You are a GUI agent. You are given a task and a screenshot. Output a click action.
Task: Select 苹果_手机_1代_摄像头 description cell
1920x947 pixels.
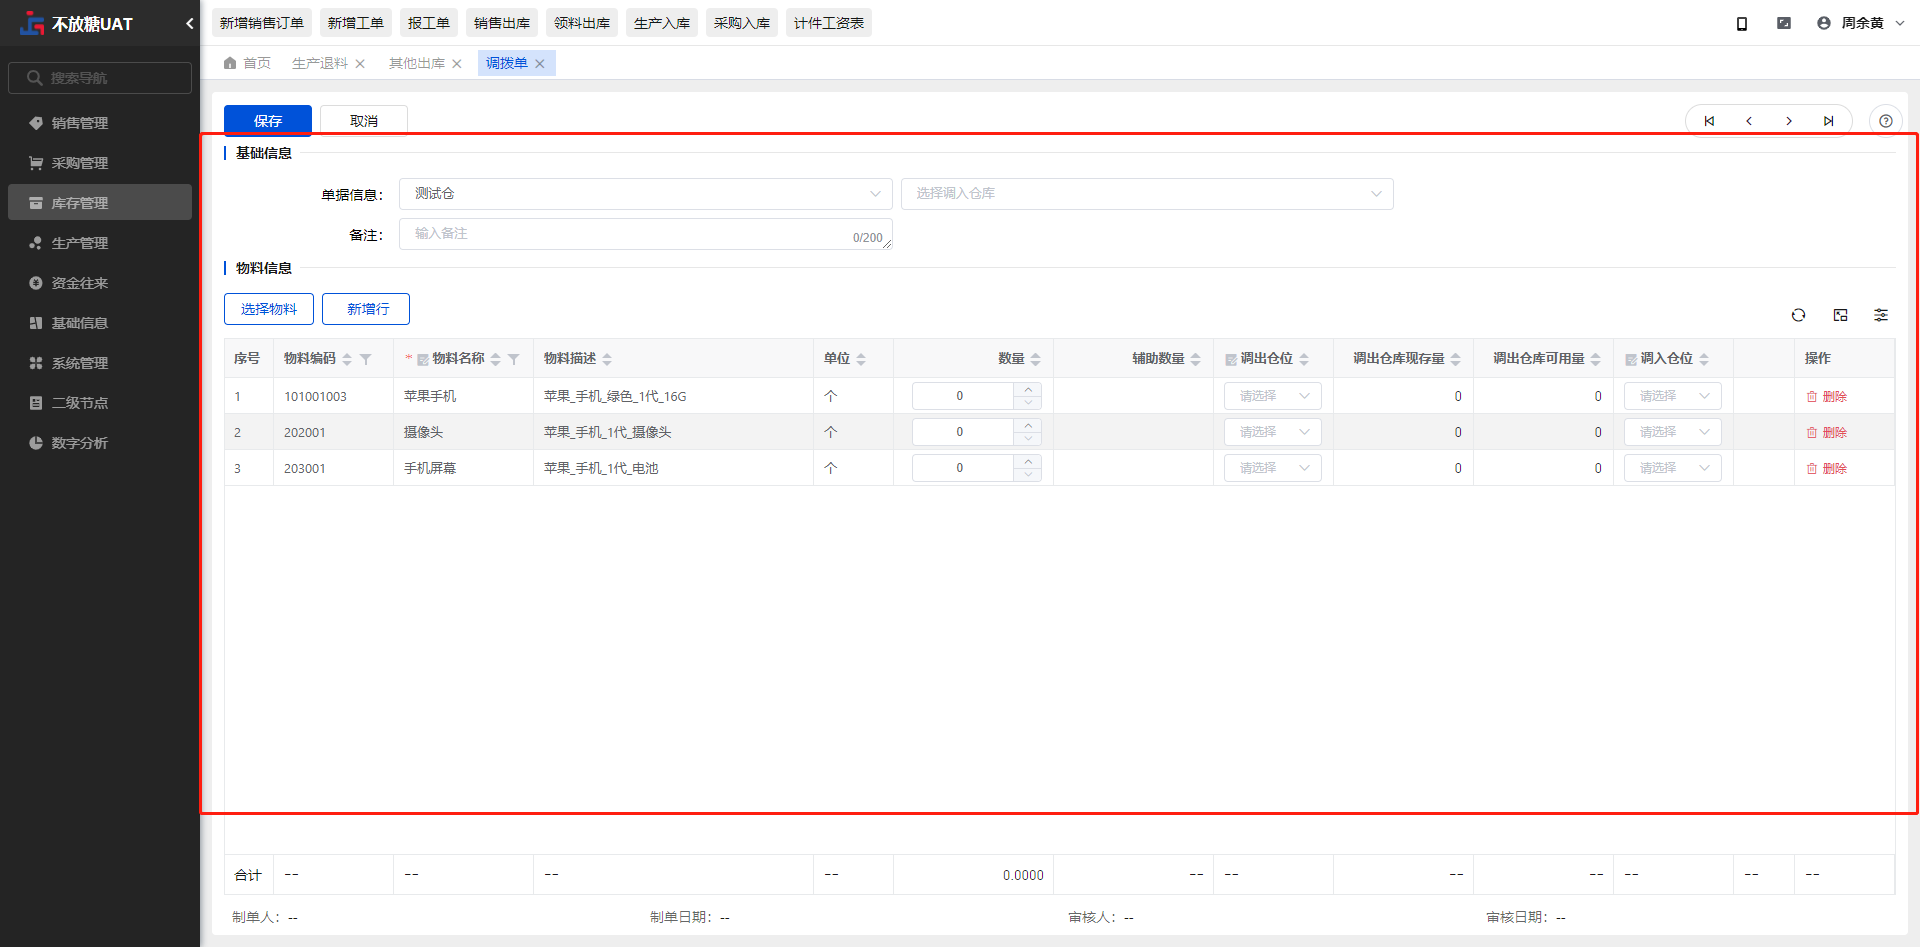(x=673, y=433)
